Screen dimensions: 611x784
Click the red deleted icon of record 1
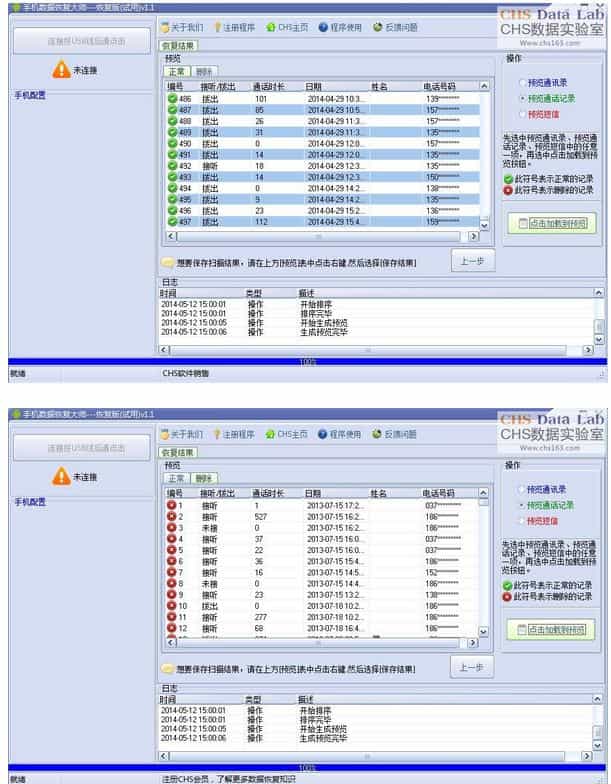[x=172, y=505]
